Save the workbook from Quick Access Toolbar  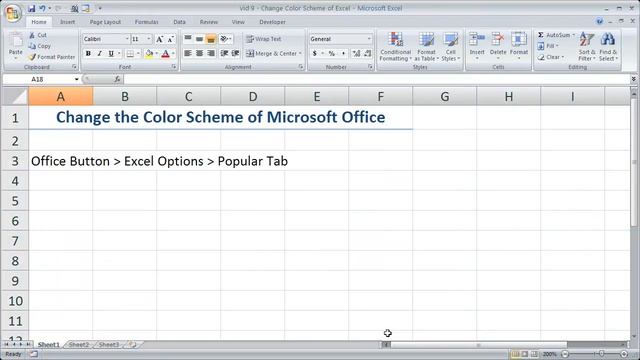[31, 9]
